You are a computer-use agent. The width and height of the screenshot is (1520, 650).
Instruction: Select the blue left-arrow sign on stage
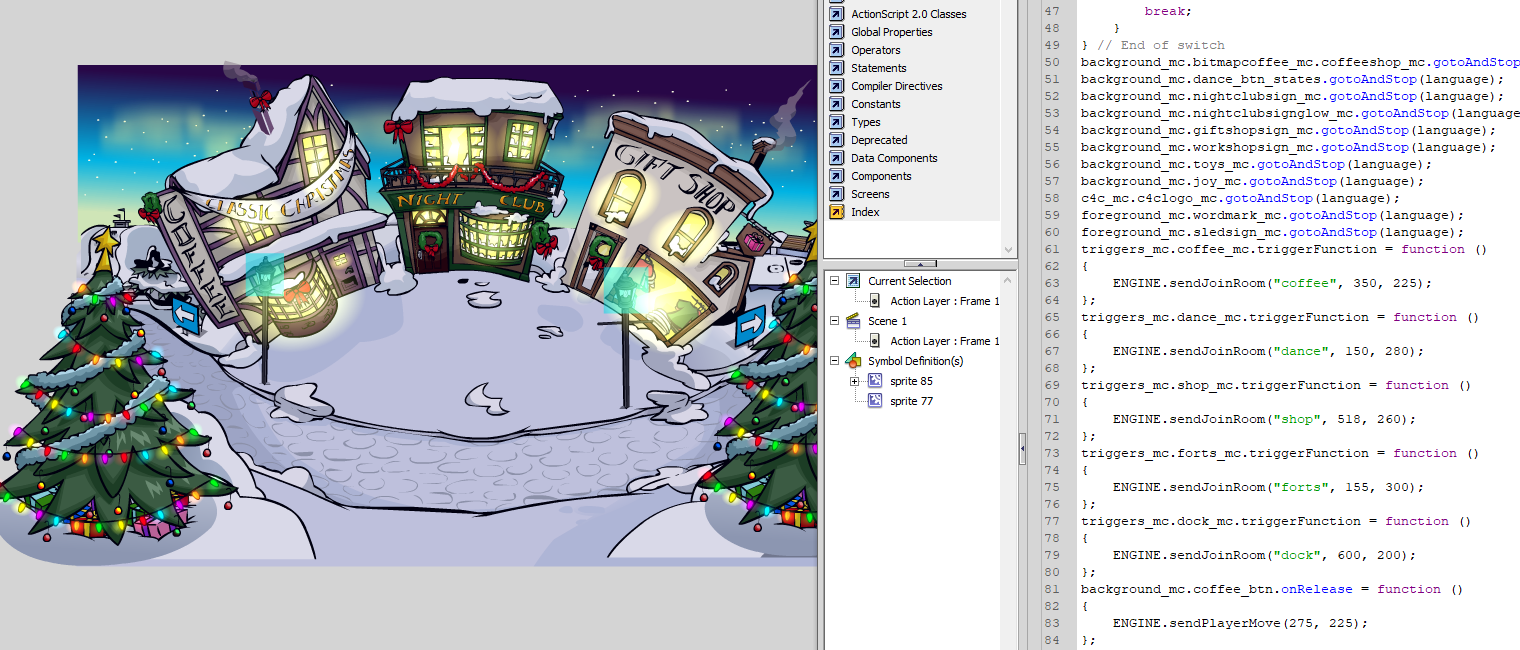pyautogui.click(x=186, y=314)
